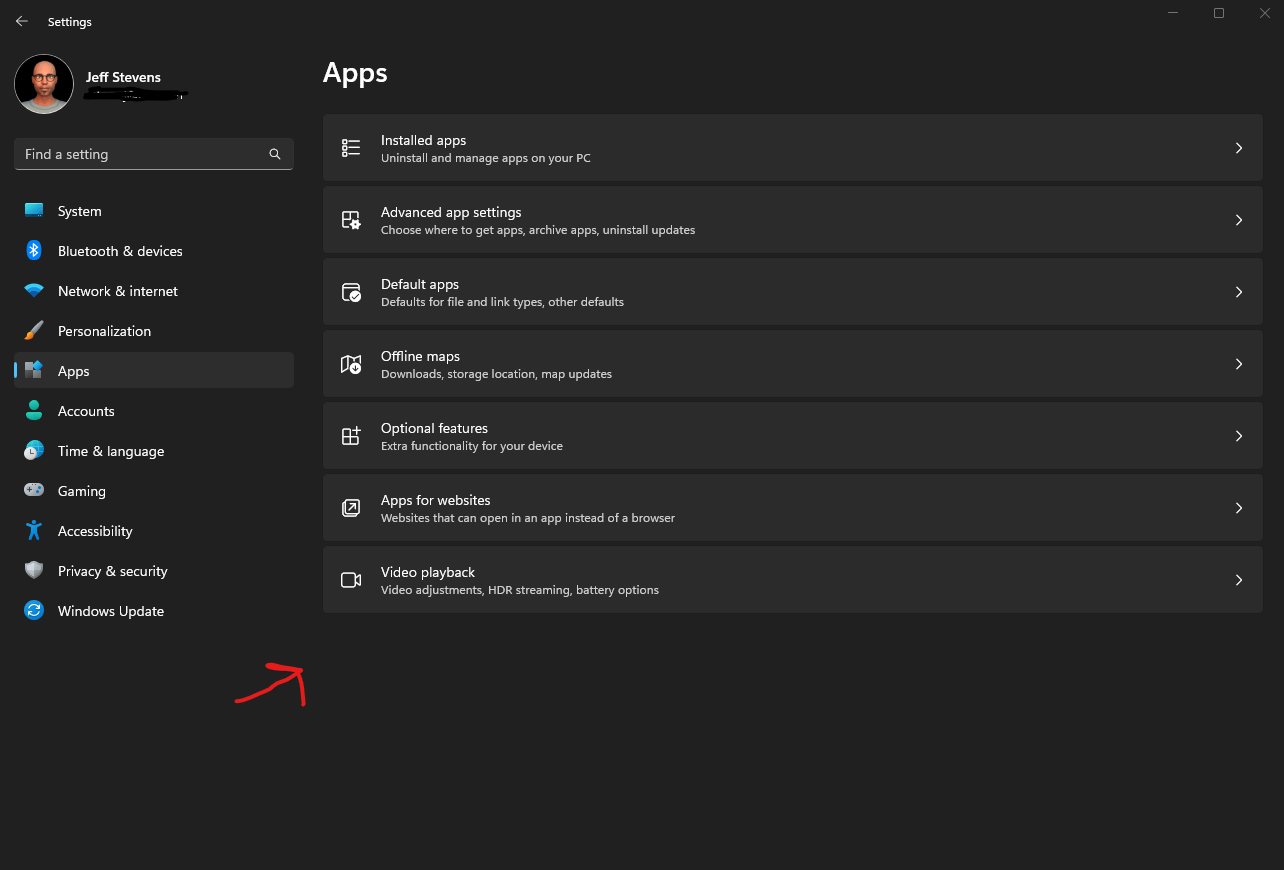Open Optional features title text
1284x870 pixels.
(434, 428)
